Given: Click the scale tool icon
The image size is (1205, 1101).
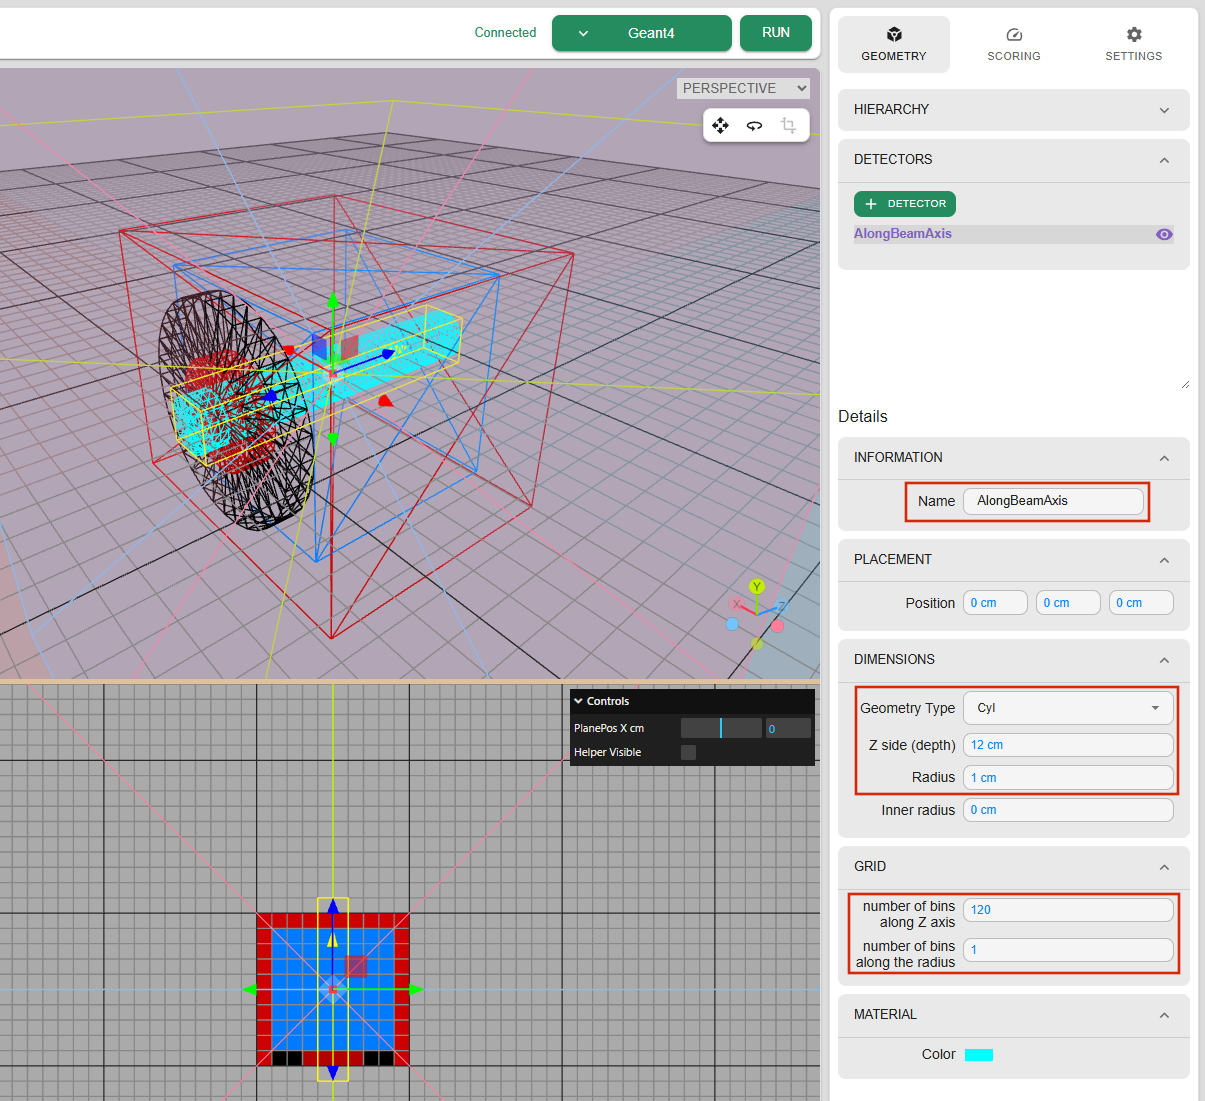Looking at the screenshot, I should [x=788, y=125].
